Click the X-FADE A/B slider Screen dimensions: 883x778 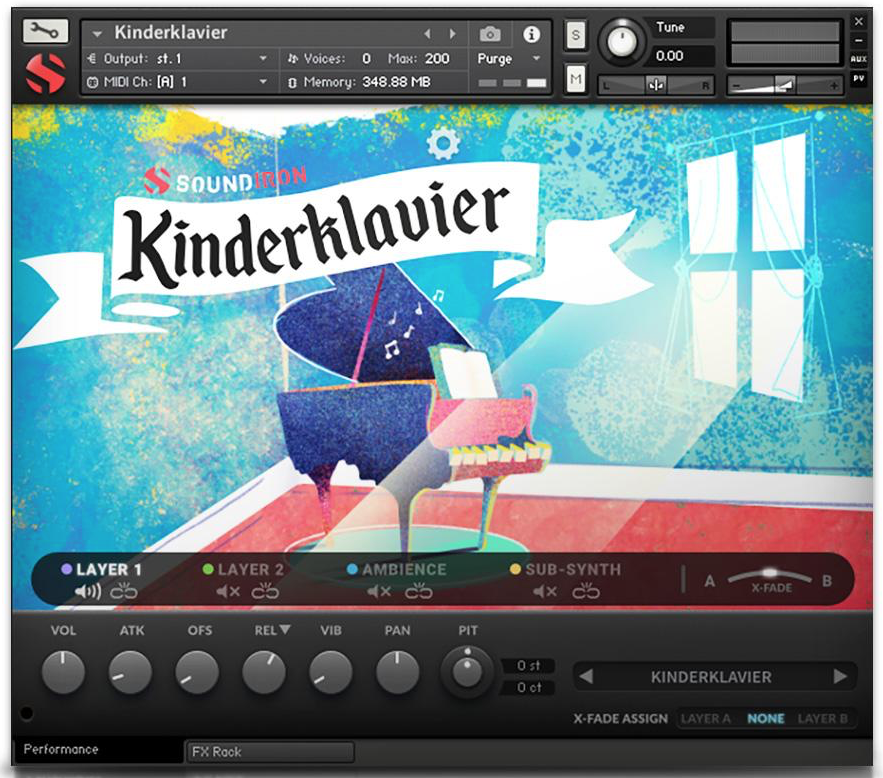point(769,574)
